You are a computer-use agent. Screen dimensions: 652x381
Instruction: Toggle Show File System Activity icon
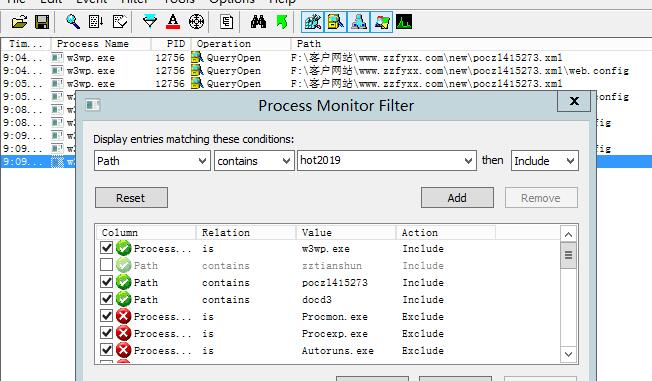pos(335,22)
